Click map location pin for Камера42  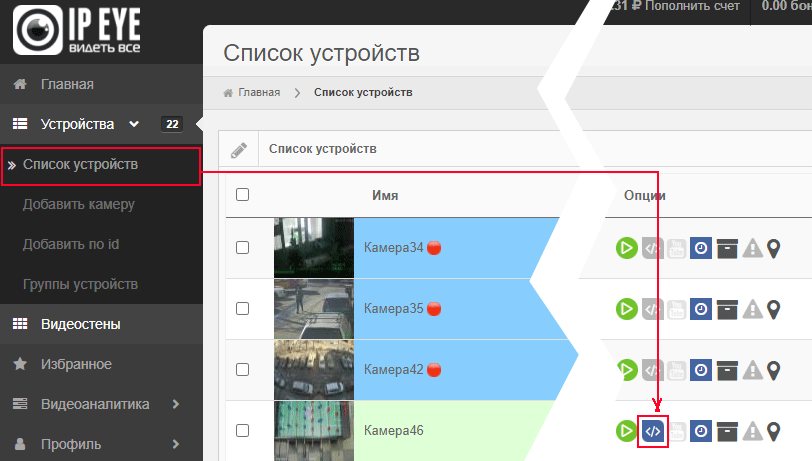pyautogui.click(x=773, y=370)
